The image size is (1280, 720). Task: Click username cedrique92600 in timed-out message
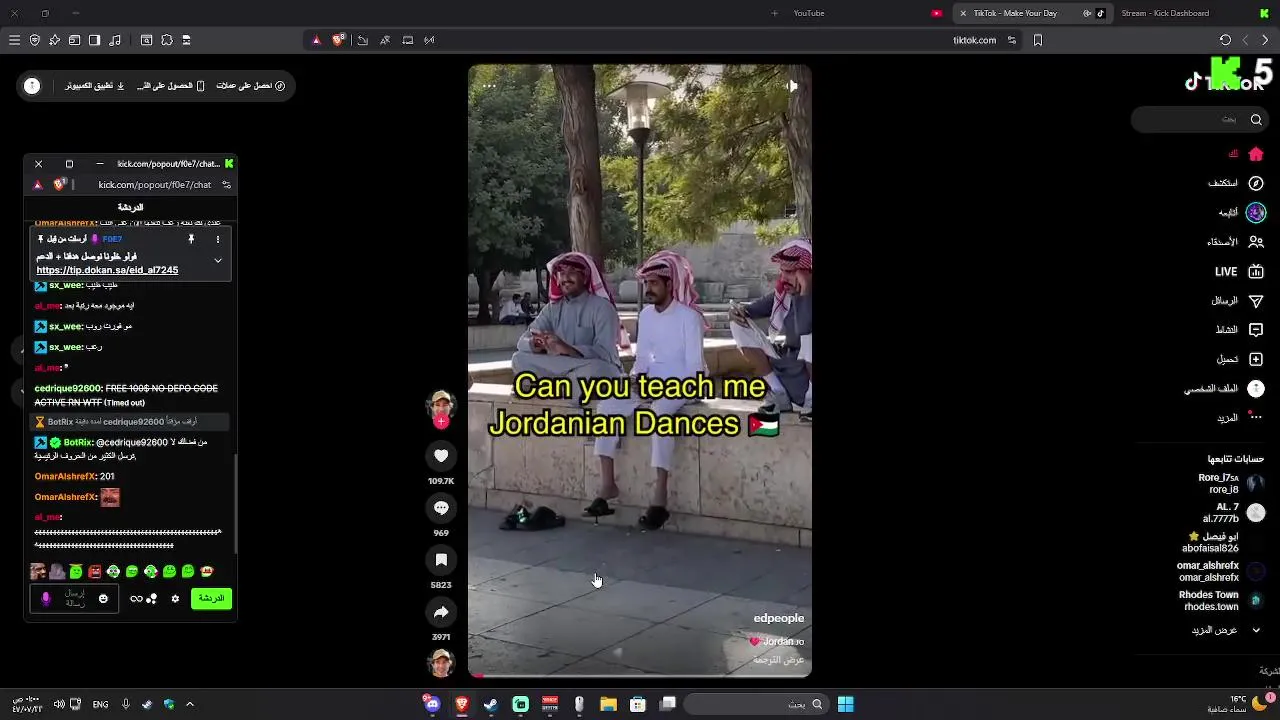coord(68,388)
